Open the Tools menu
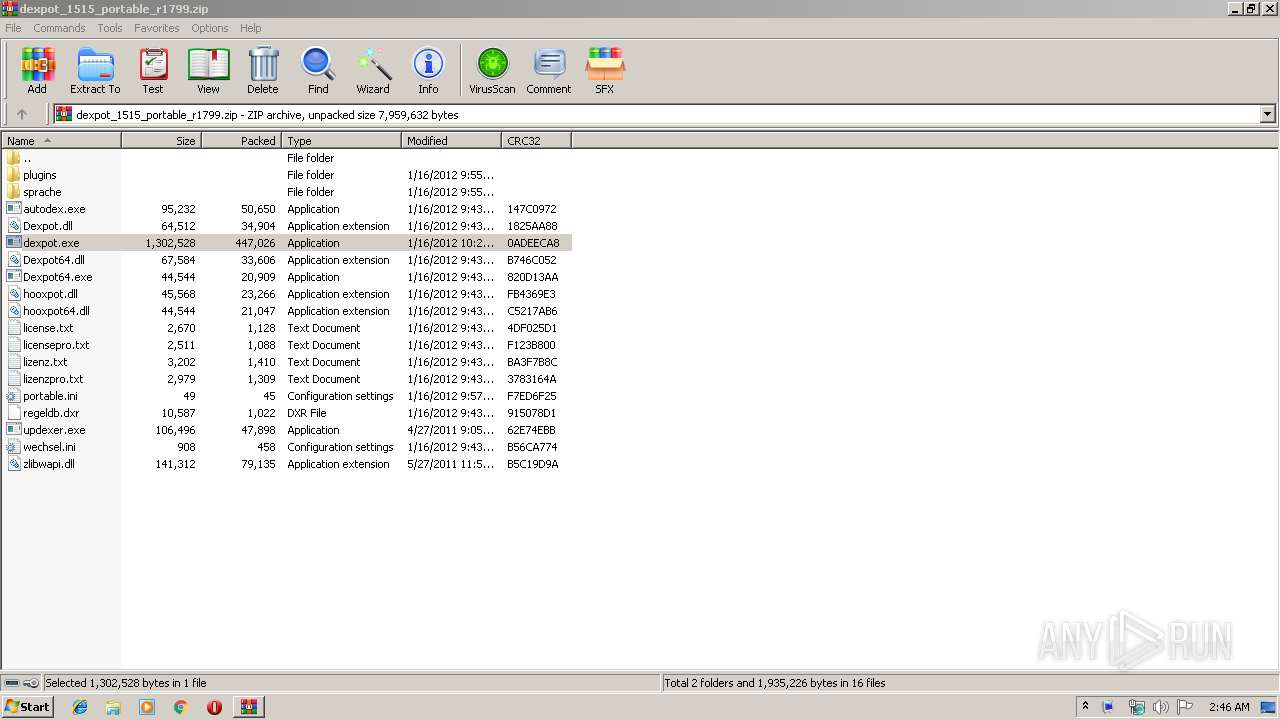 (110, 28)
